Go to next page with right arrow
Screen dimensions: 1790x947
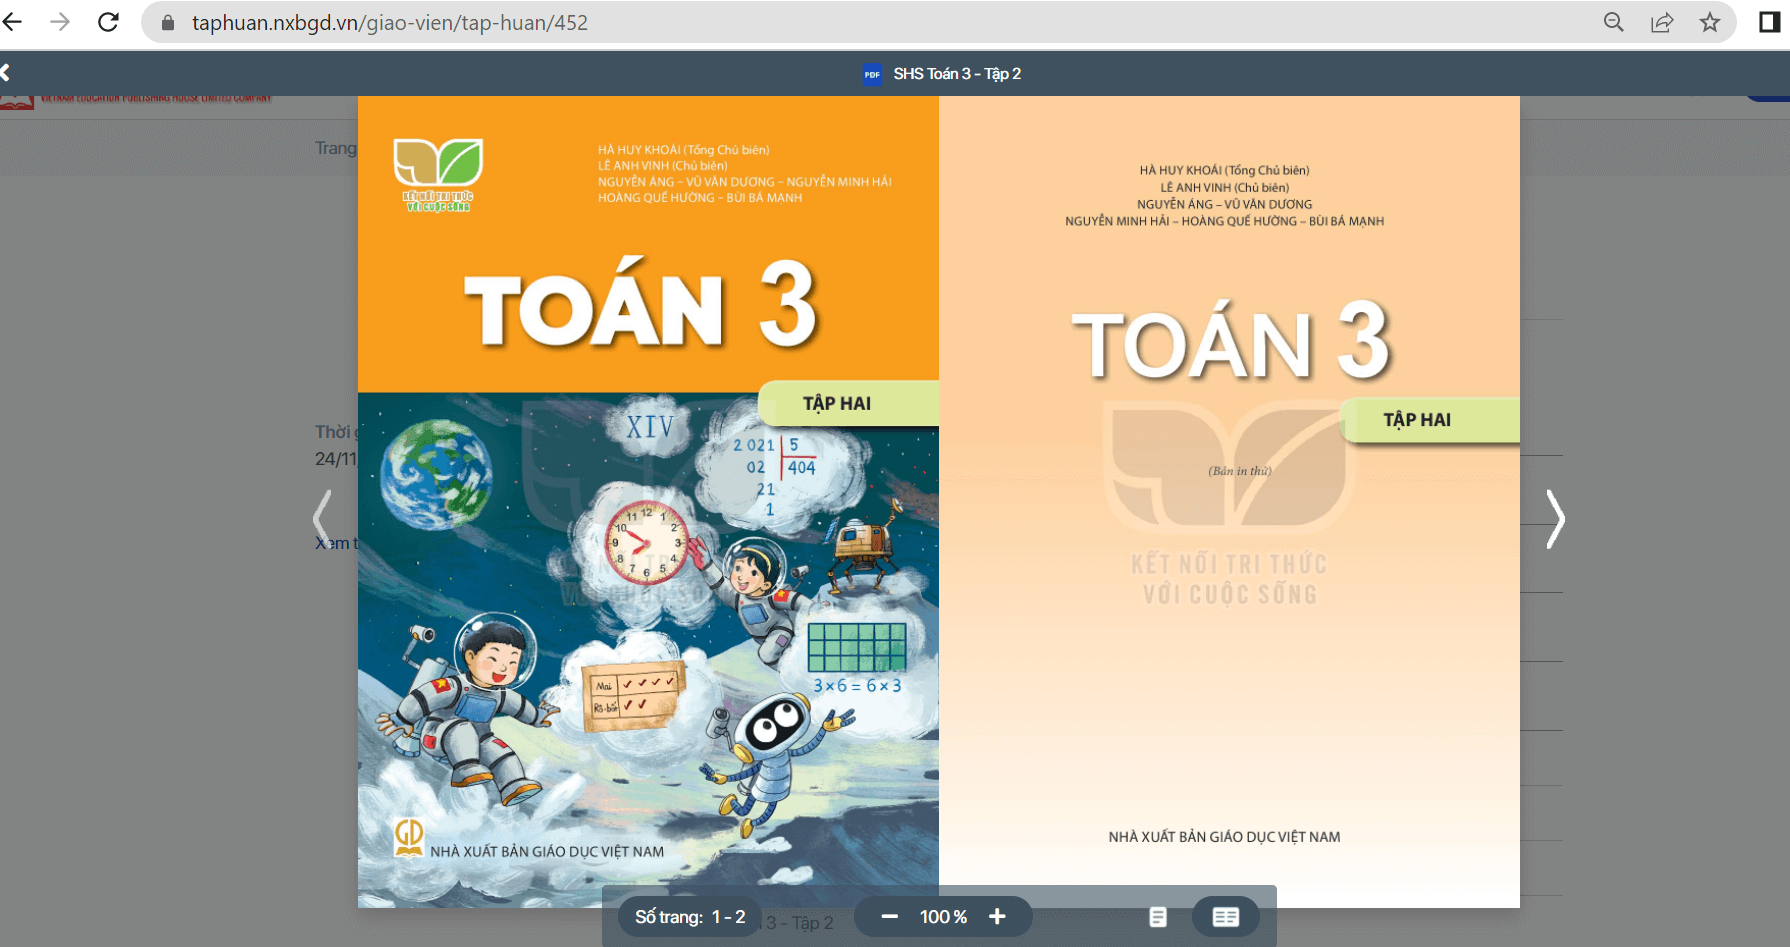click(1555, 518)
